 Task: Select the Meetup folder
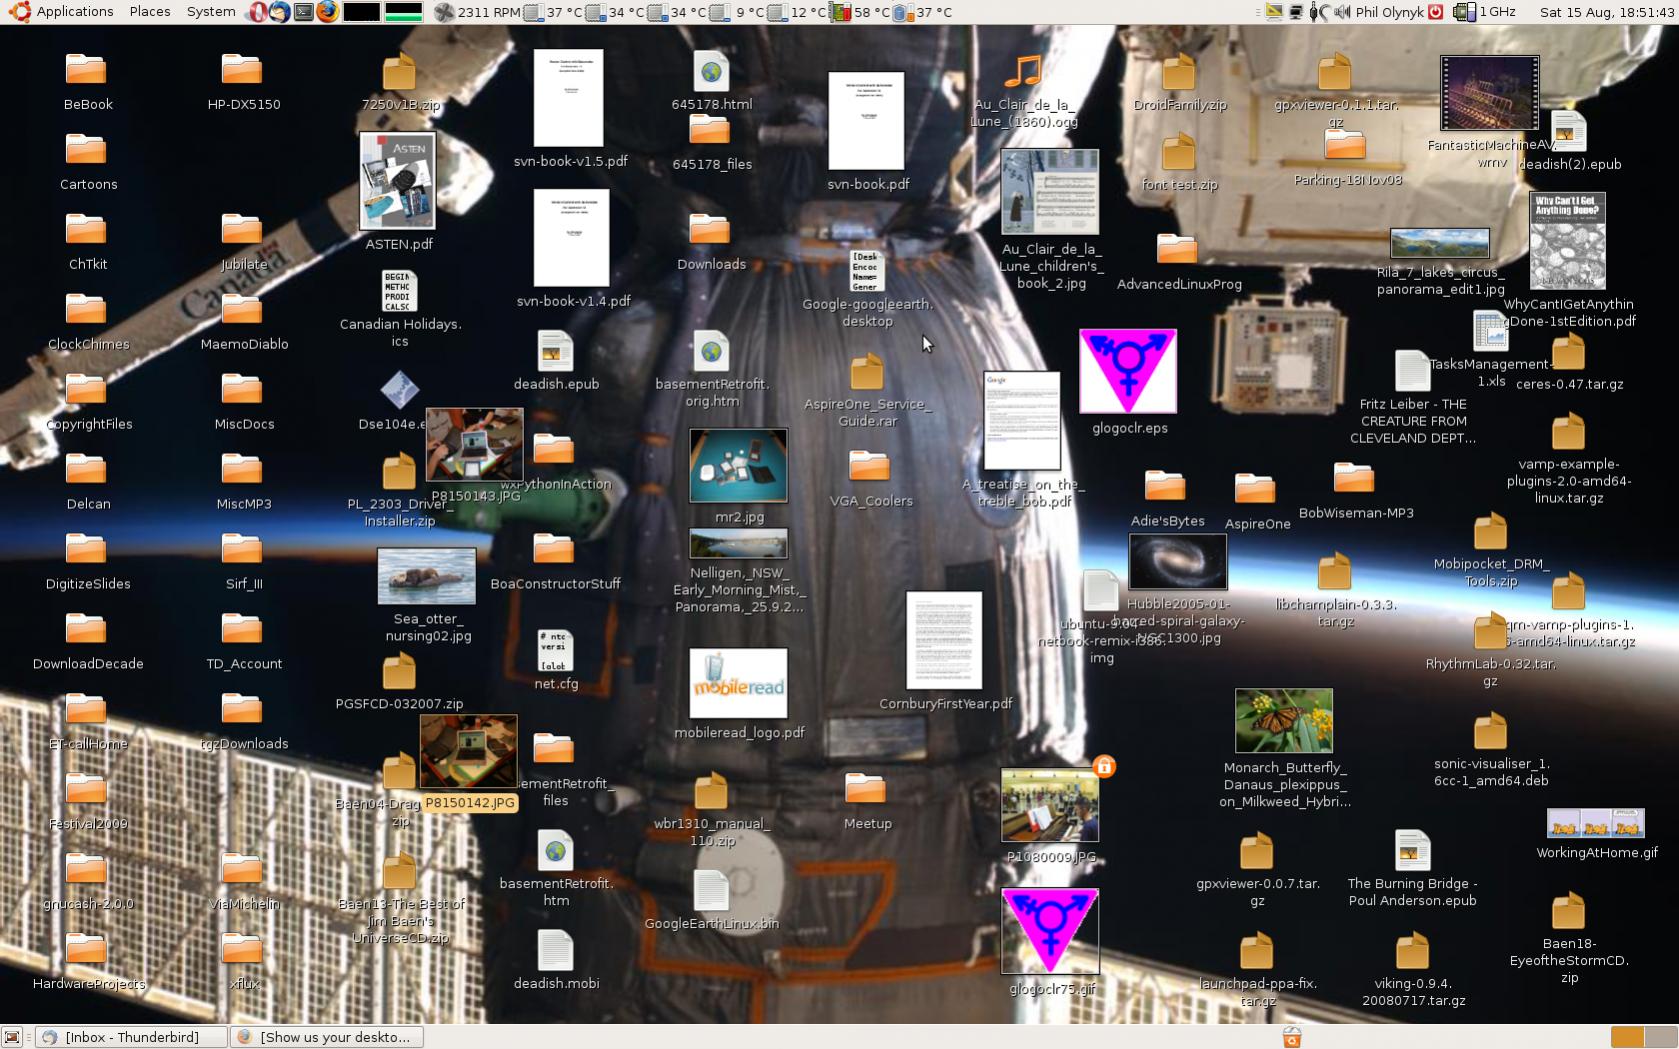(x=867, y=801)
